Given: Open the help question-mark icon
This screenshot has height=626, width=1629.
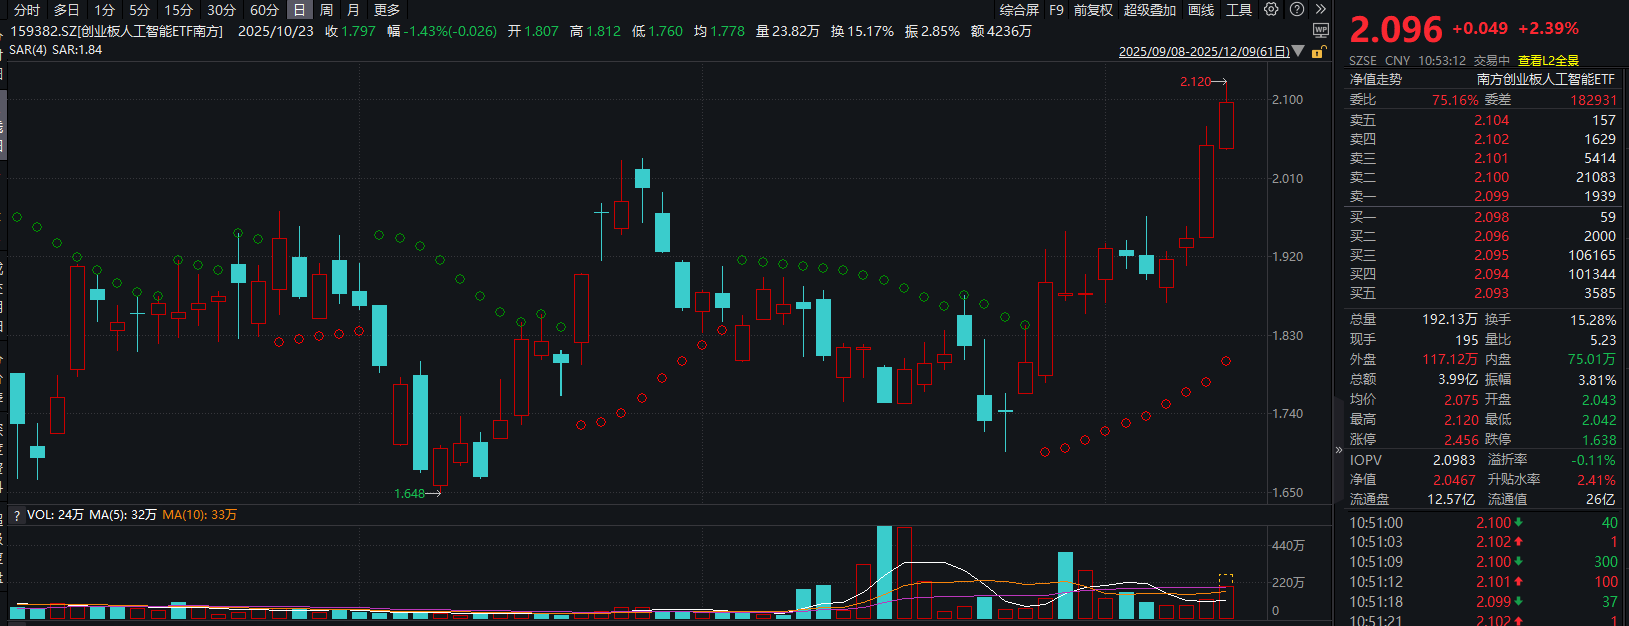Looking at the screenshot, I should (x=1297, y=9).
